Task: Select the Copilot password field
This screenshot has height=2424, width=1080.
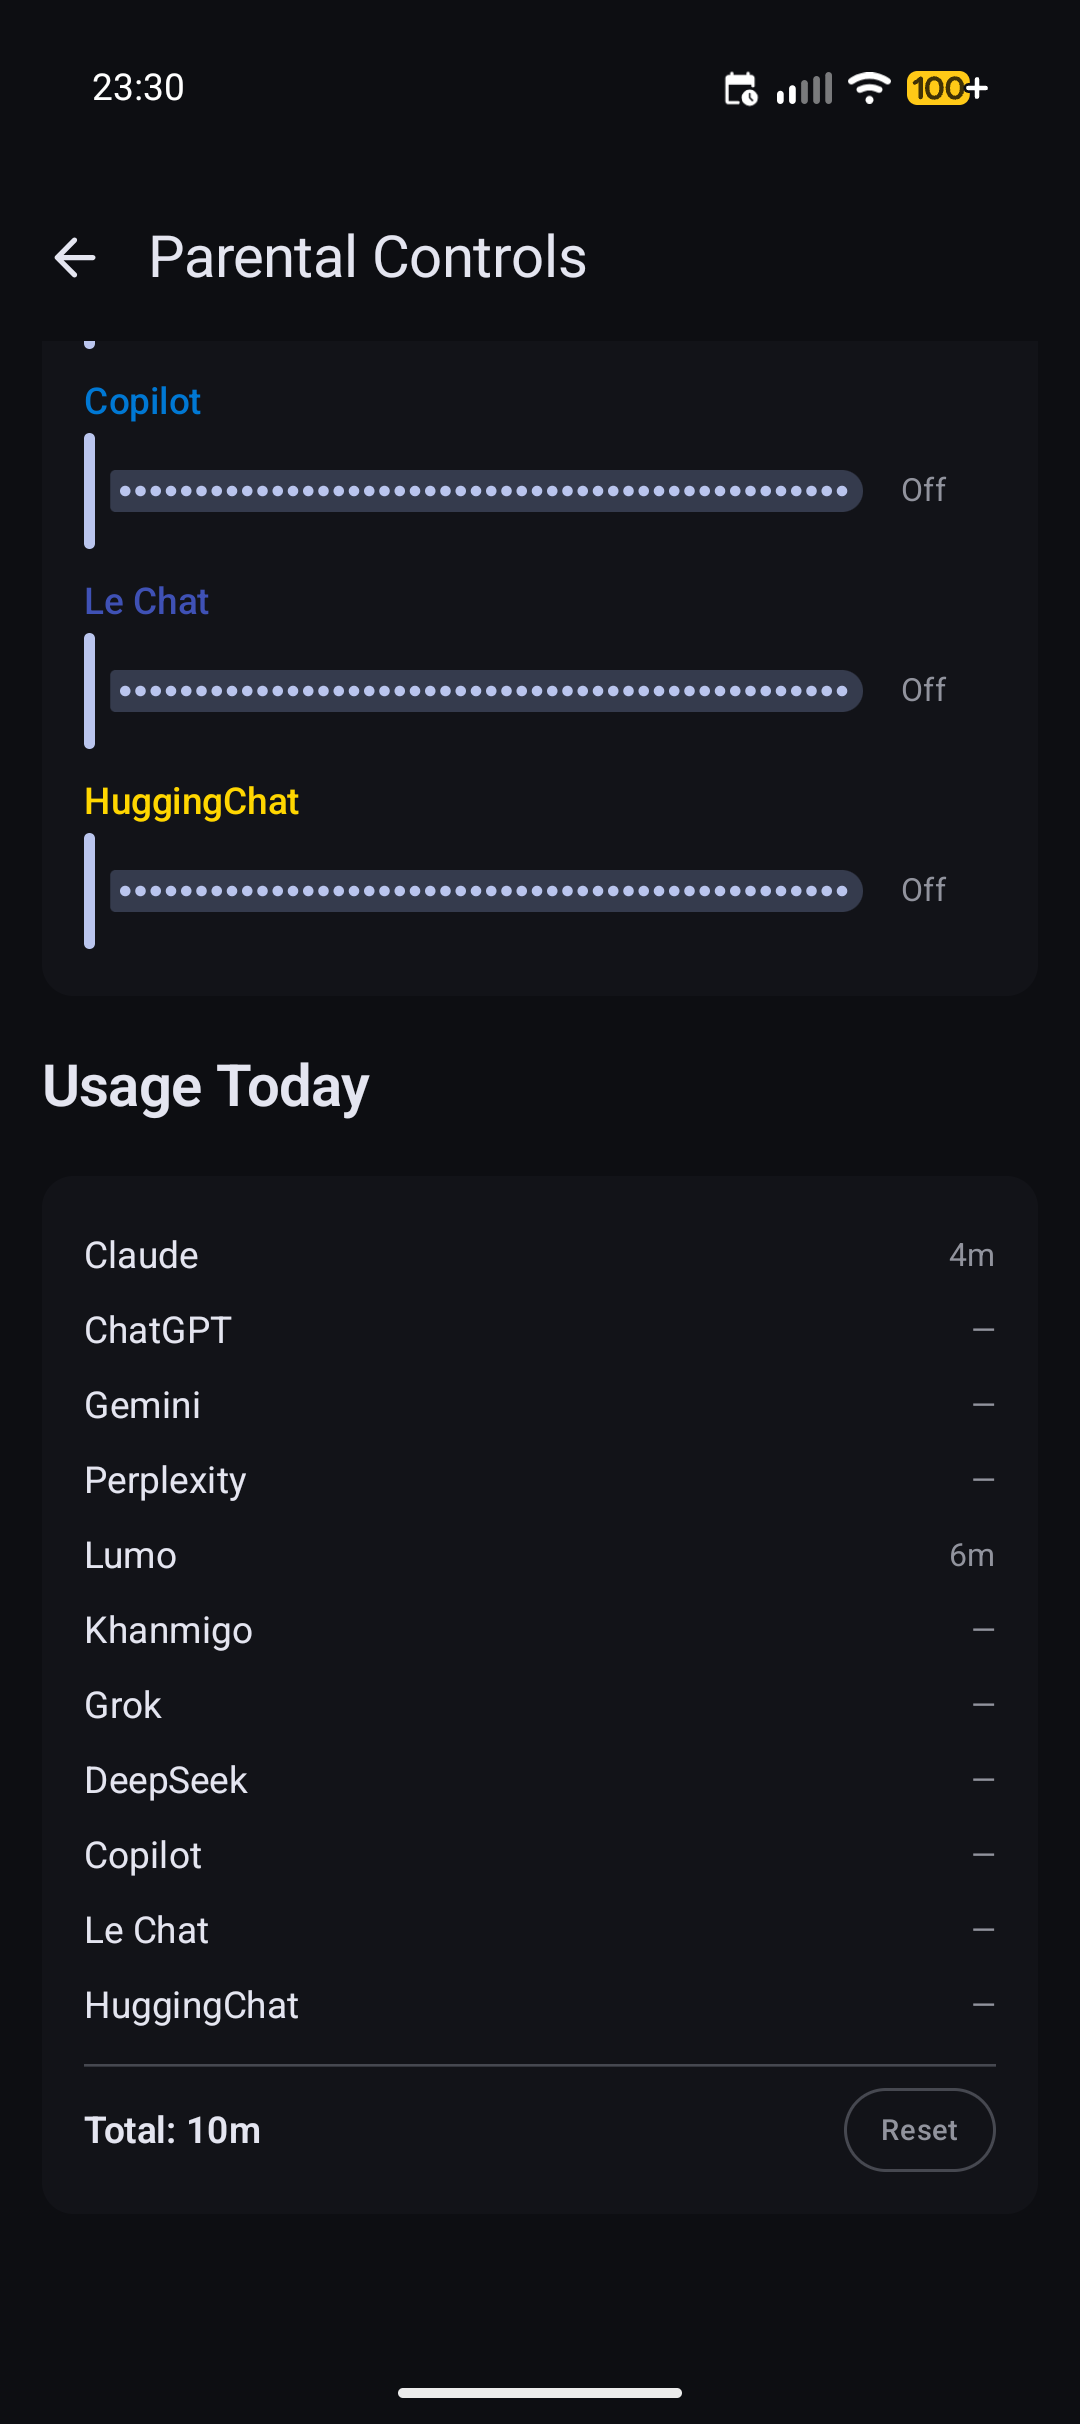Action: (486, 490)
